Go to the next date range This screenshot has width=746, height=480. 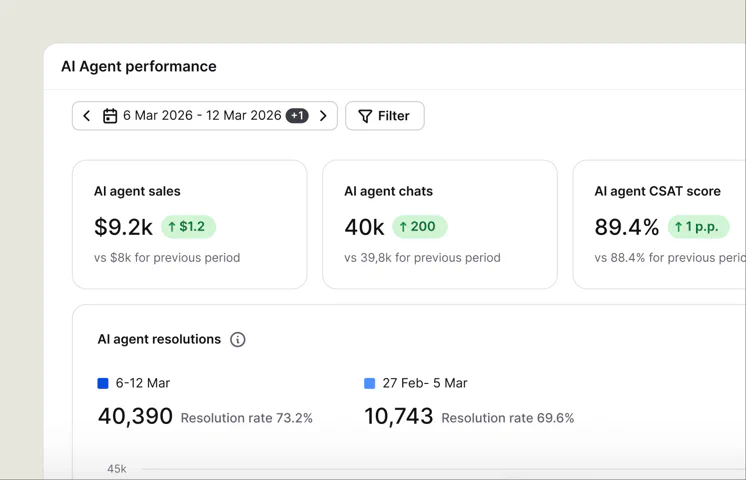coord(323,116)
